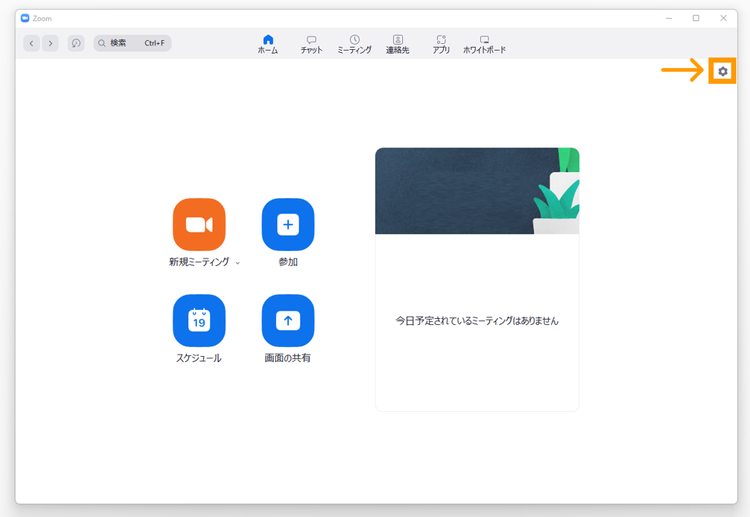The height and width of the screenshot is (517, 750).
Task: Close the Zoom window
Action: pos(723,18)
